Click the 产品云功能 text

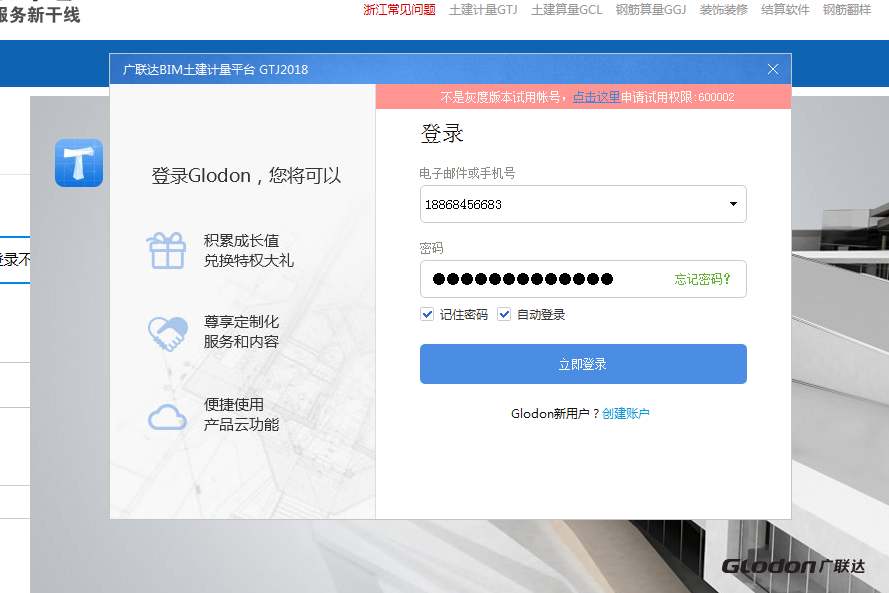(x=242, y=425)
